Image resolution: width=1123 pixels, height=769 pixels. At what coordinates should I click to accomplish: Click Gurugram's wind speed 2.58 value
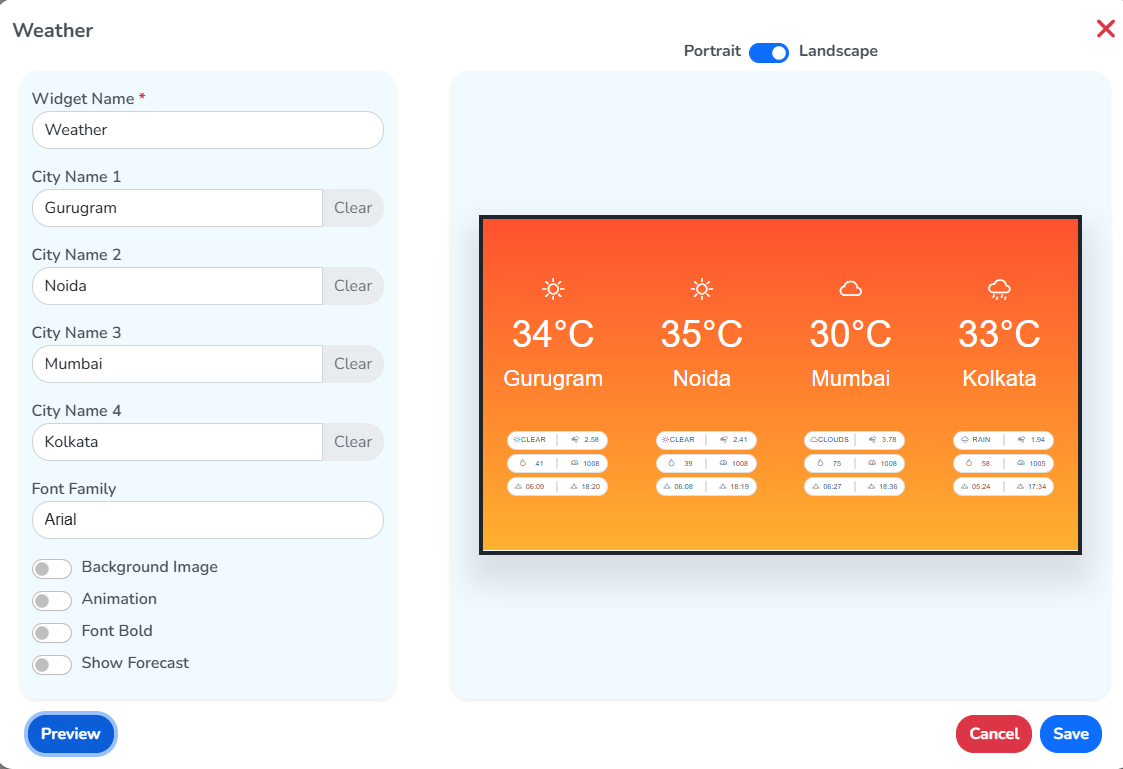pyautogui.click(x=591, y=440)
